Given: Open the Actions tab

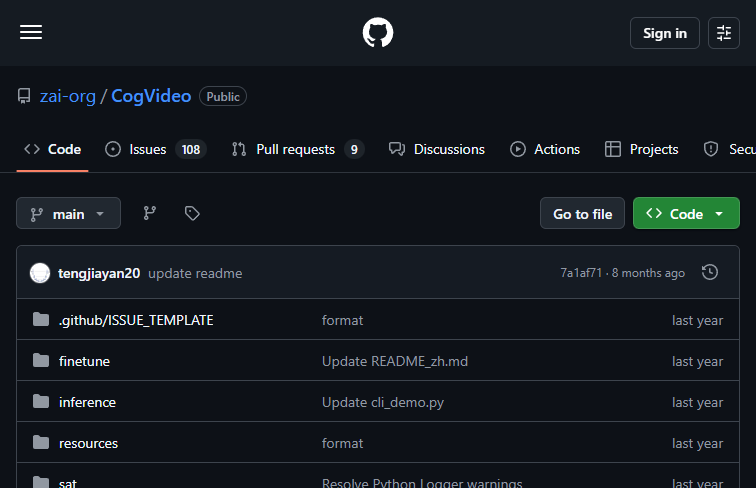Looking at the screenshot, I should click(x=545, y=149).
